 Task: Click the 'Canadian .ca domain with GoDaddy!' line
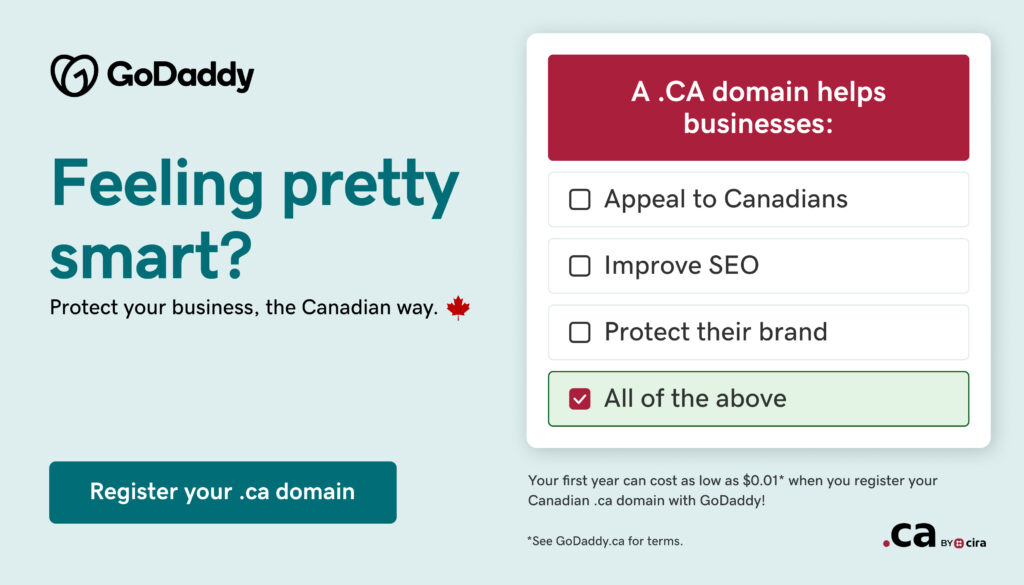646,500
